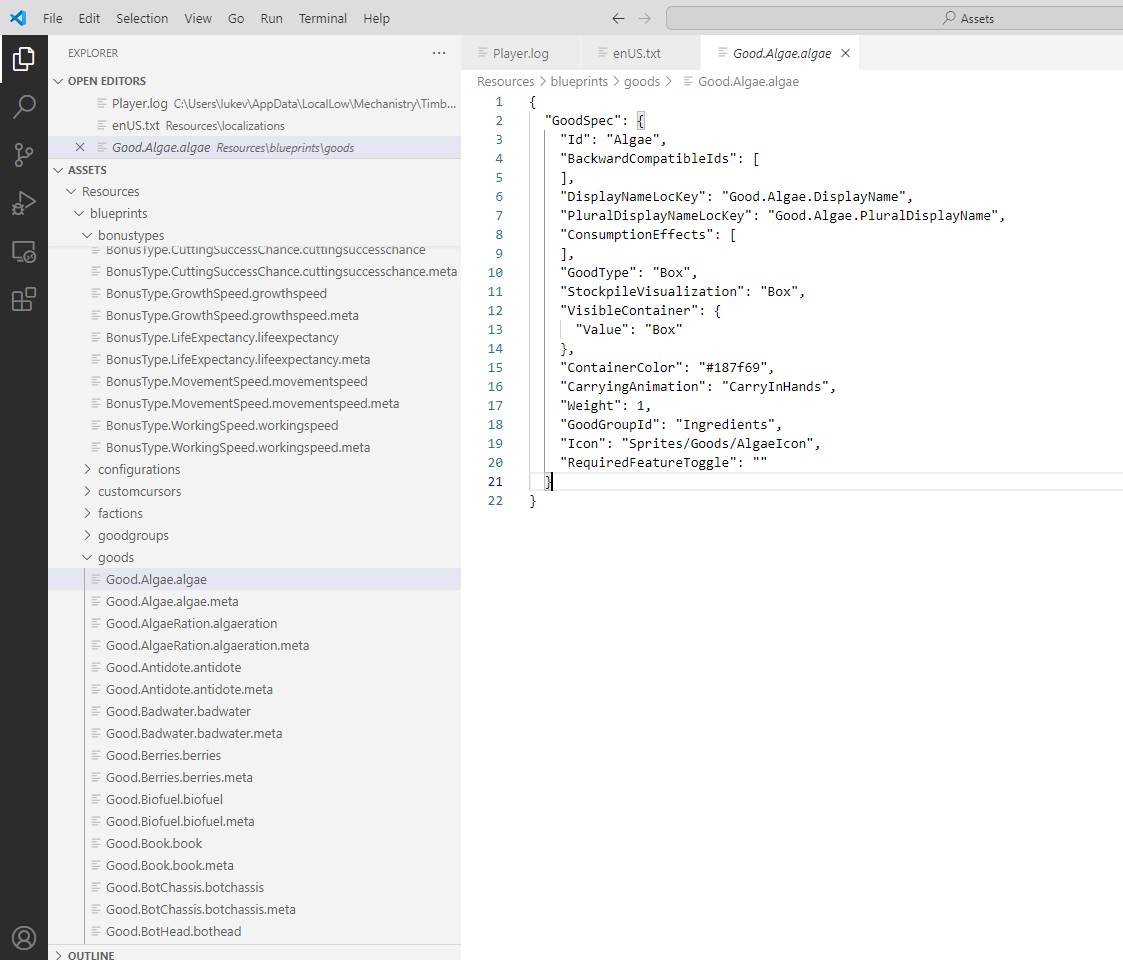Open the Terminal menu
The image size is (1123, 960).
(322, 19)
